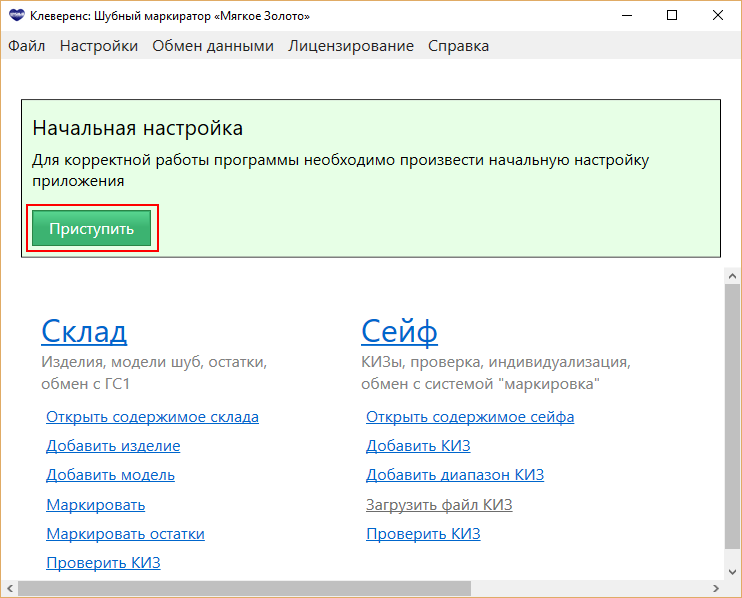Screen dimensions: 742x598
Task: Open the Файл menu
Action: click(x=26, y=46)
